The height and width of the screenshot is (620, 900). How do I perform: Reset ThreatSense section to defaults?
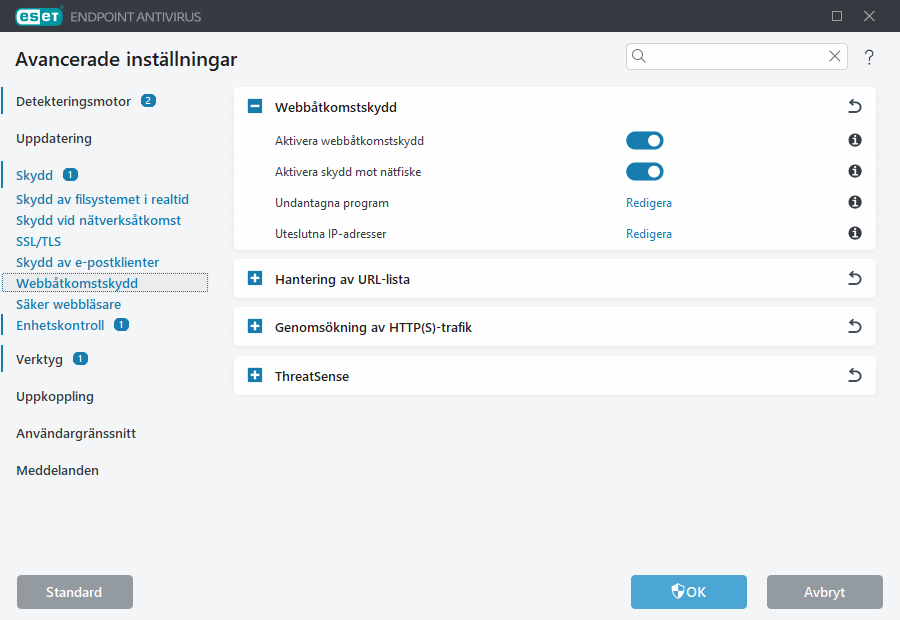pyautogui.click(x=854, y=375)
